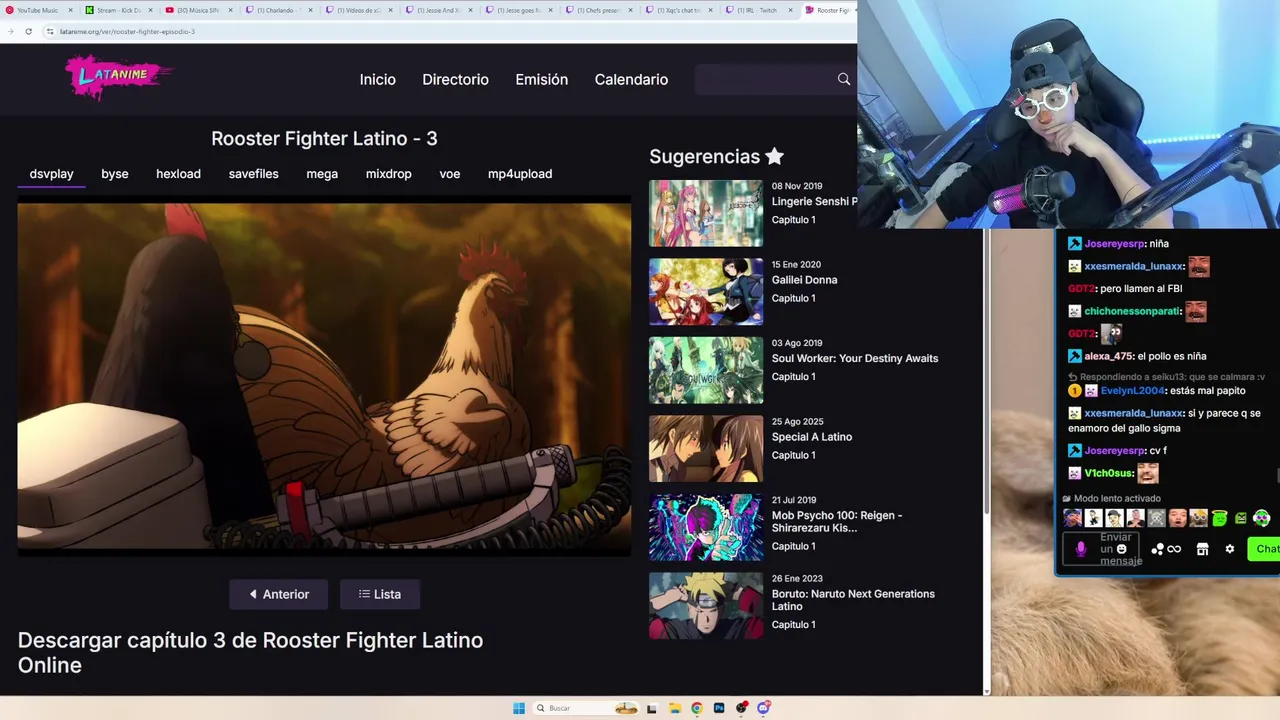Image resolution: width=1280 pixels, height=720 pixels.
Task: Open the Calendario menu item
Action: point(631,80)
